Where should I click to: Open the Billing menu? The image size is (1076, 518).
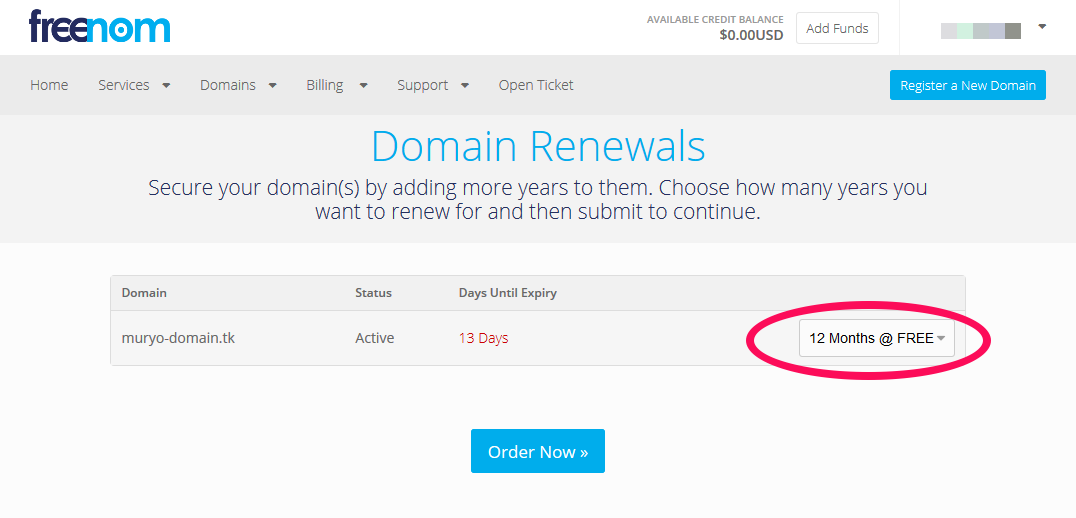337,85
